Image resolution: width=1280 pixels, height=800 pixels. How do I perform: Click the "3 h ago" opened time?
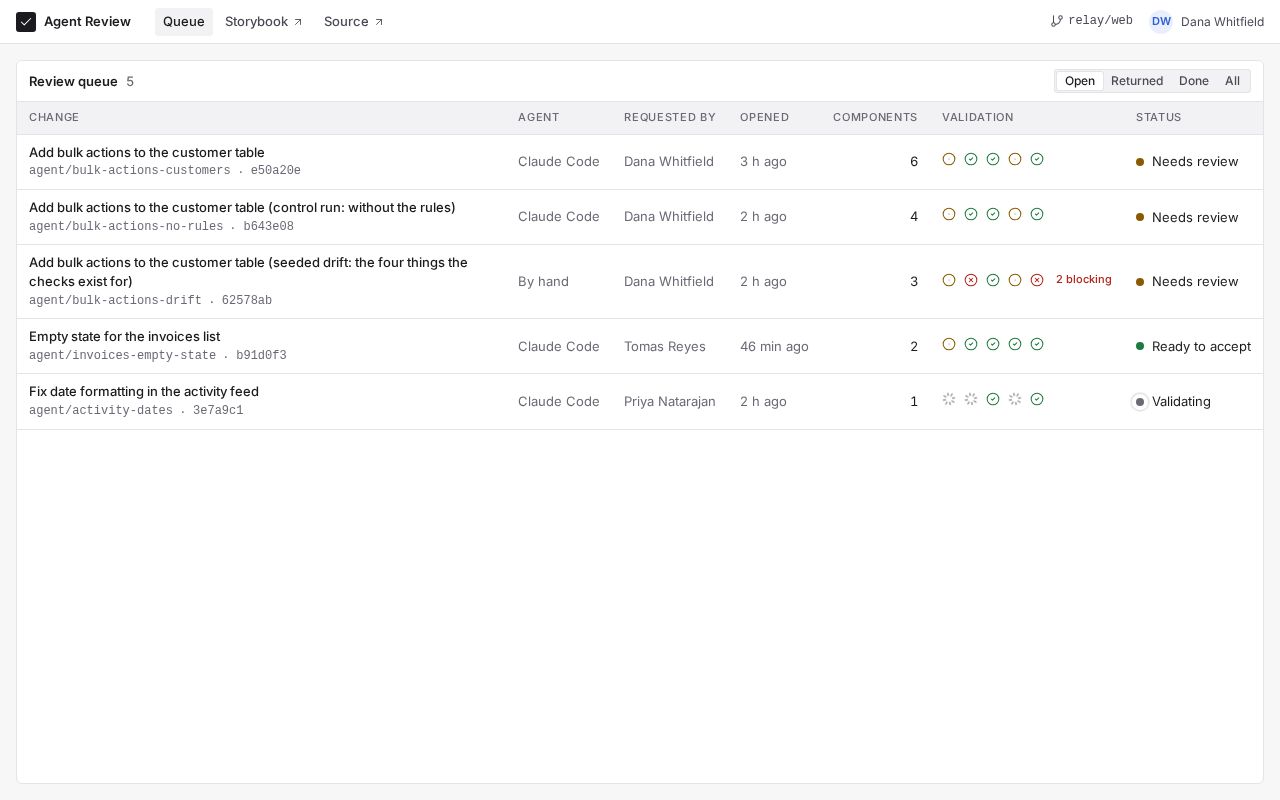763,162
